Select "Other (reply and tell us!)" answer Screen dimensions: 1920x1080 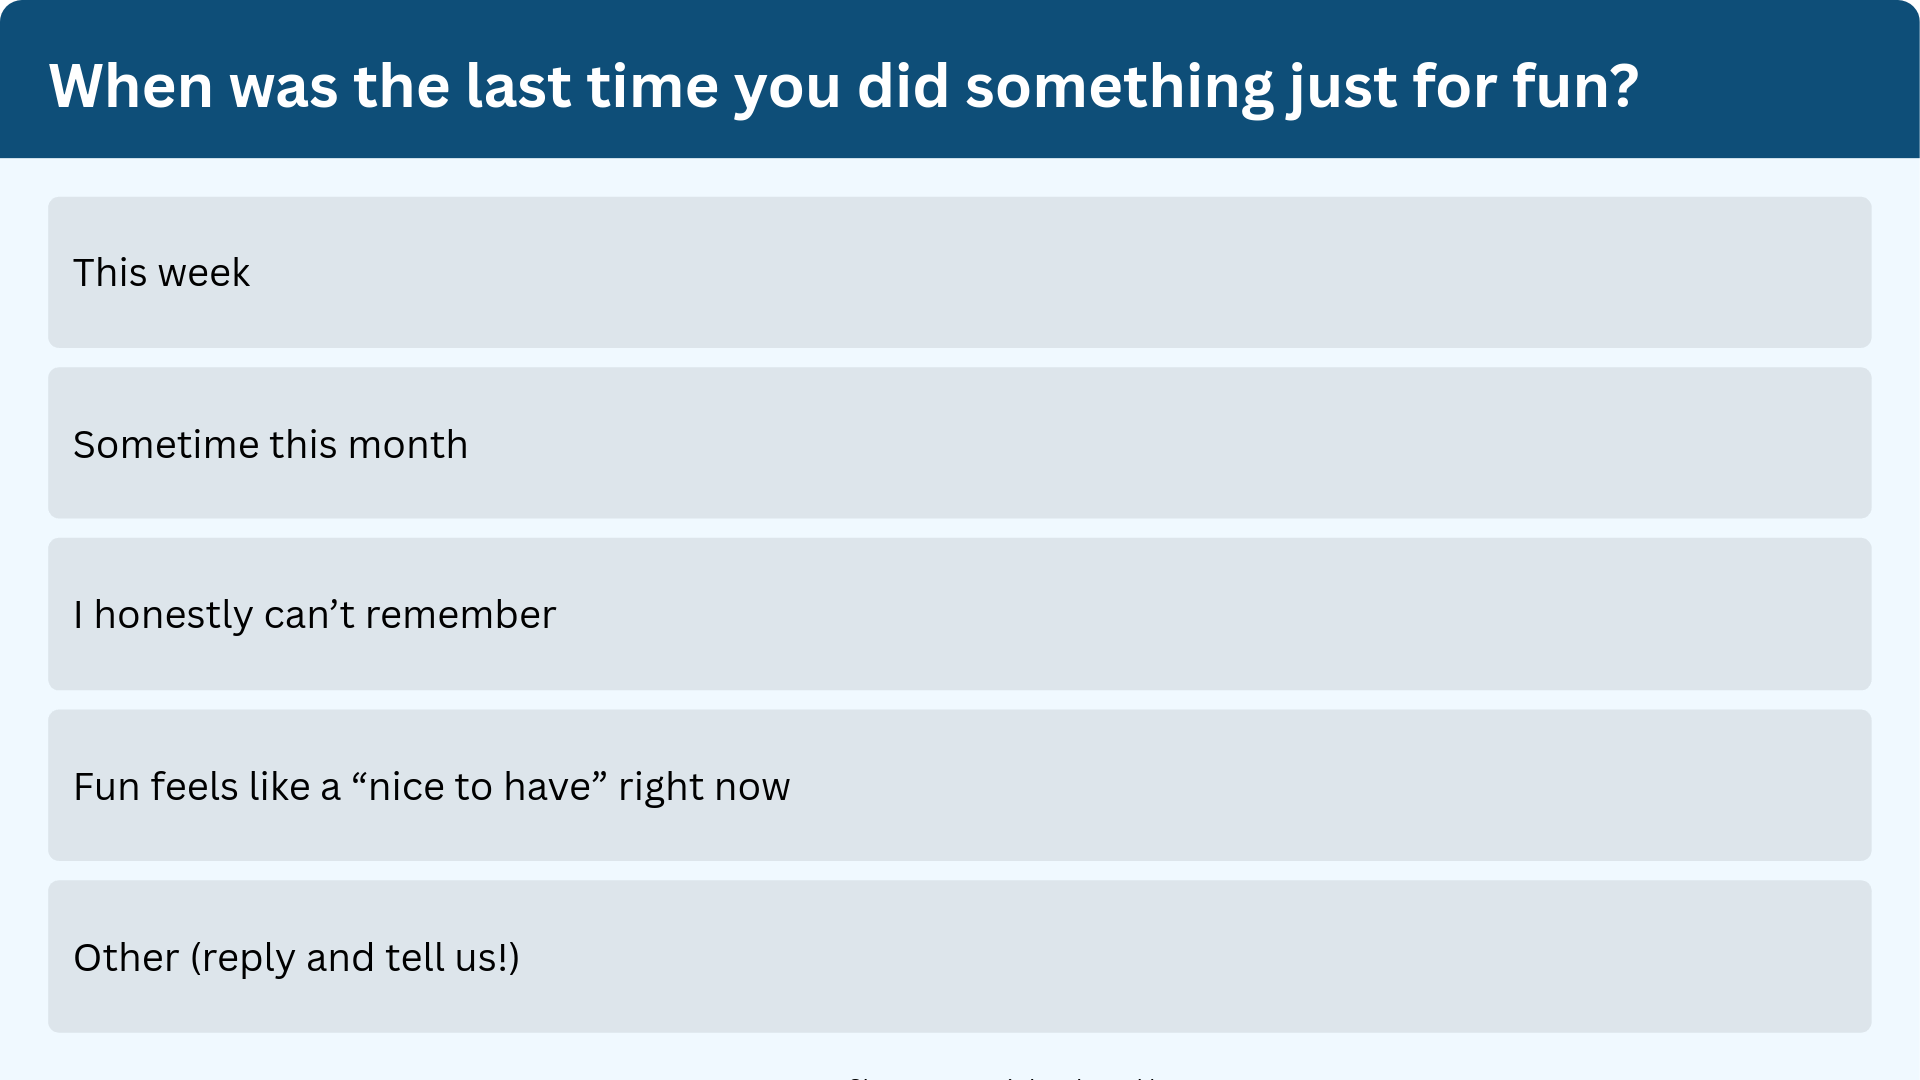coord(960,956)
